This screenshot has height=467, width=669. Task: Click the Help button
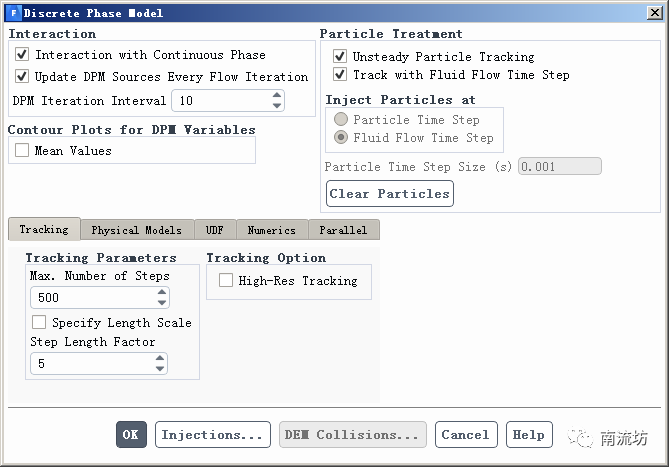528,435
